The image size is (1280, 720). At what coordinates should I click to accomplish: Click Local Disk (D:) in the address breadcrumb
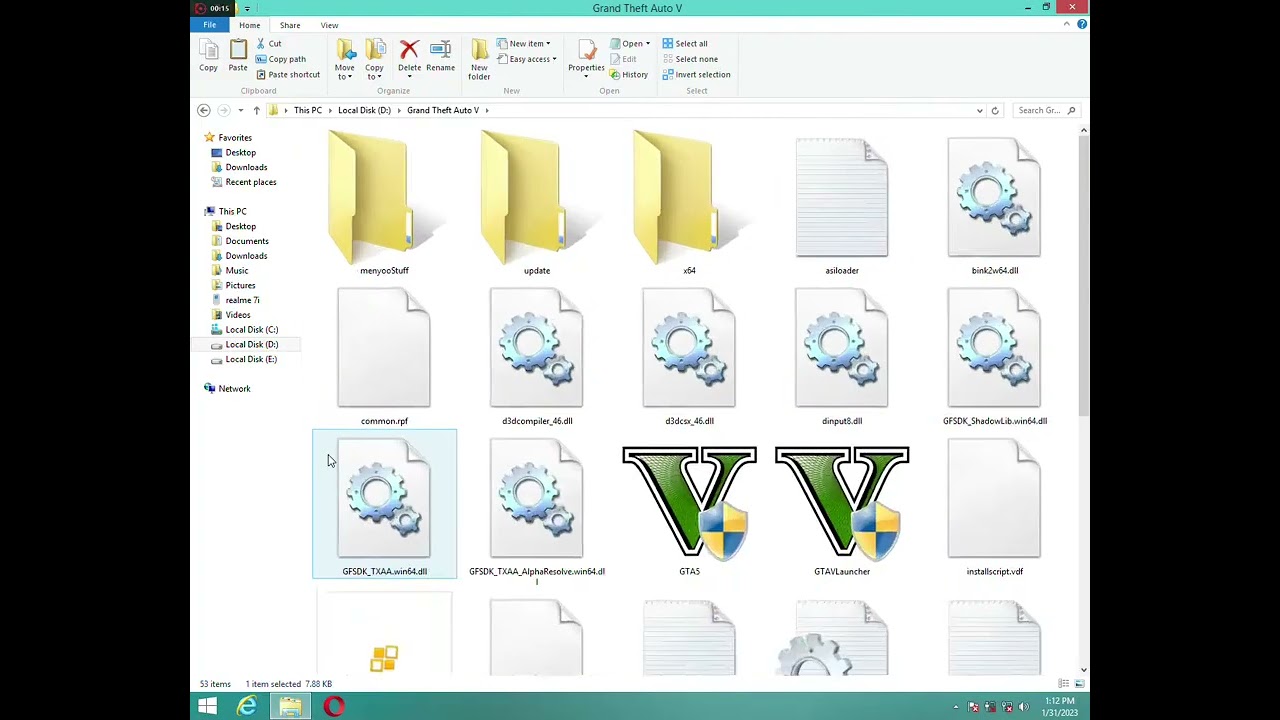point(364,110)
